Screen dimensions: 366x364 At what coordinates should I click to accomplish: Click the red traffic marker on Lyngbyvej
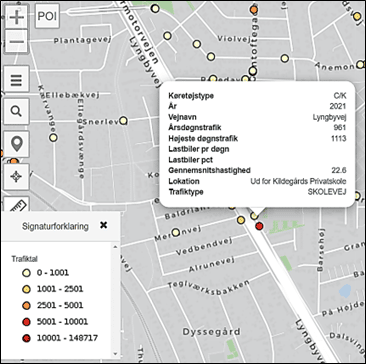click(259, 226)
